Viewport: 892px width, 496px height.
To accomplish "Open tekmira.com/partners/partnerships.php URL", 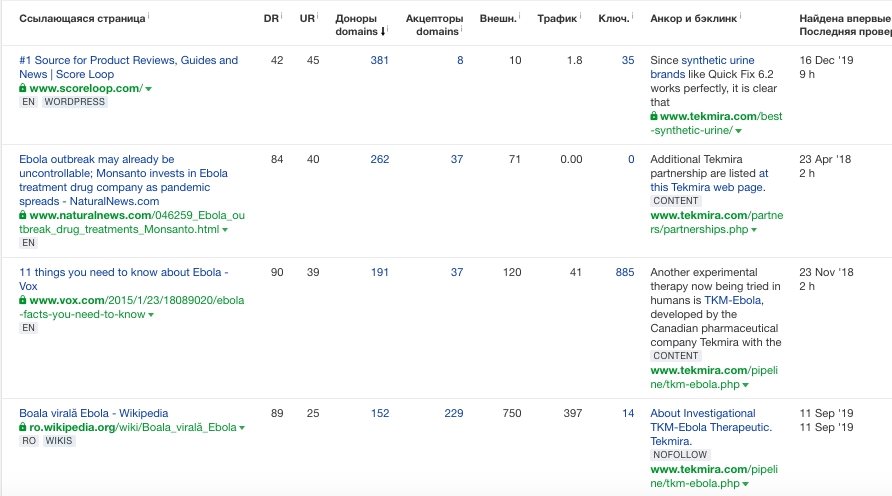I will 717,222.
